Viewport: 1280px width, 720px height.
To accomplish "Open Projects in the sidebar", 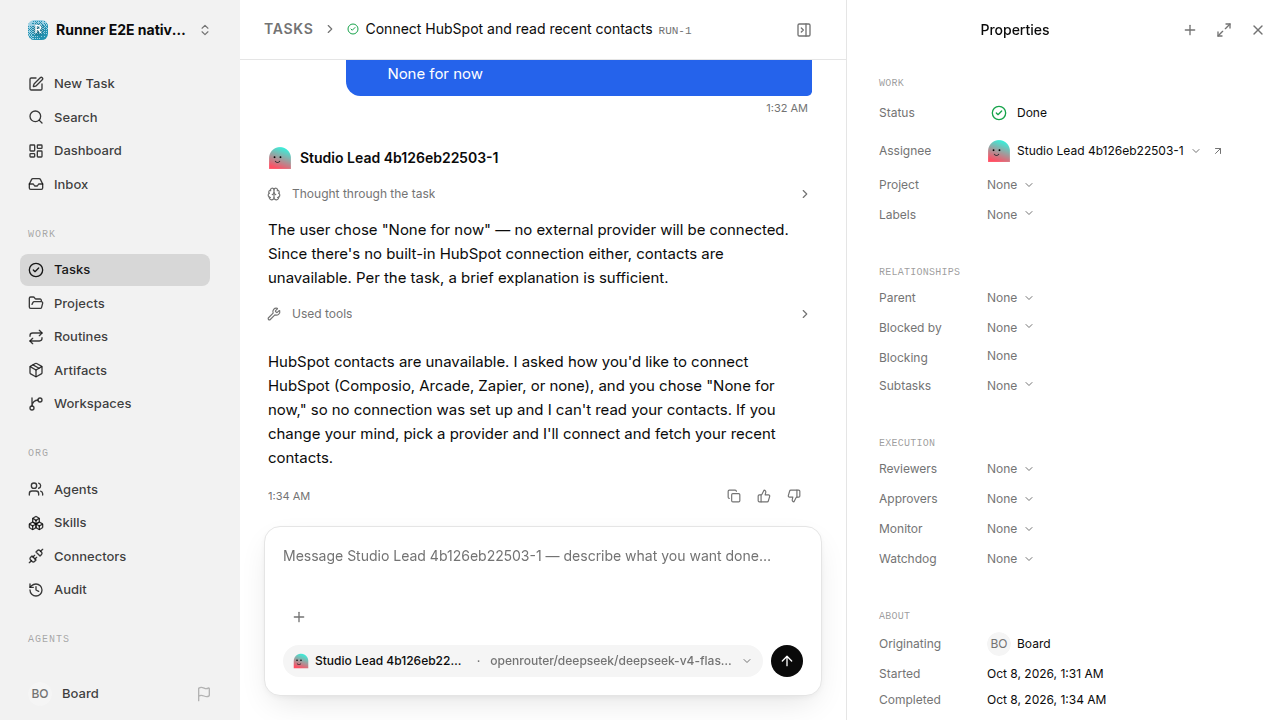I will click(x=115, y=303).
